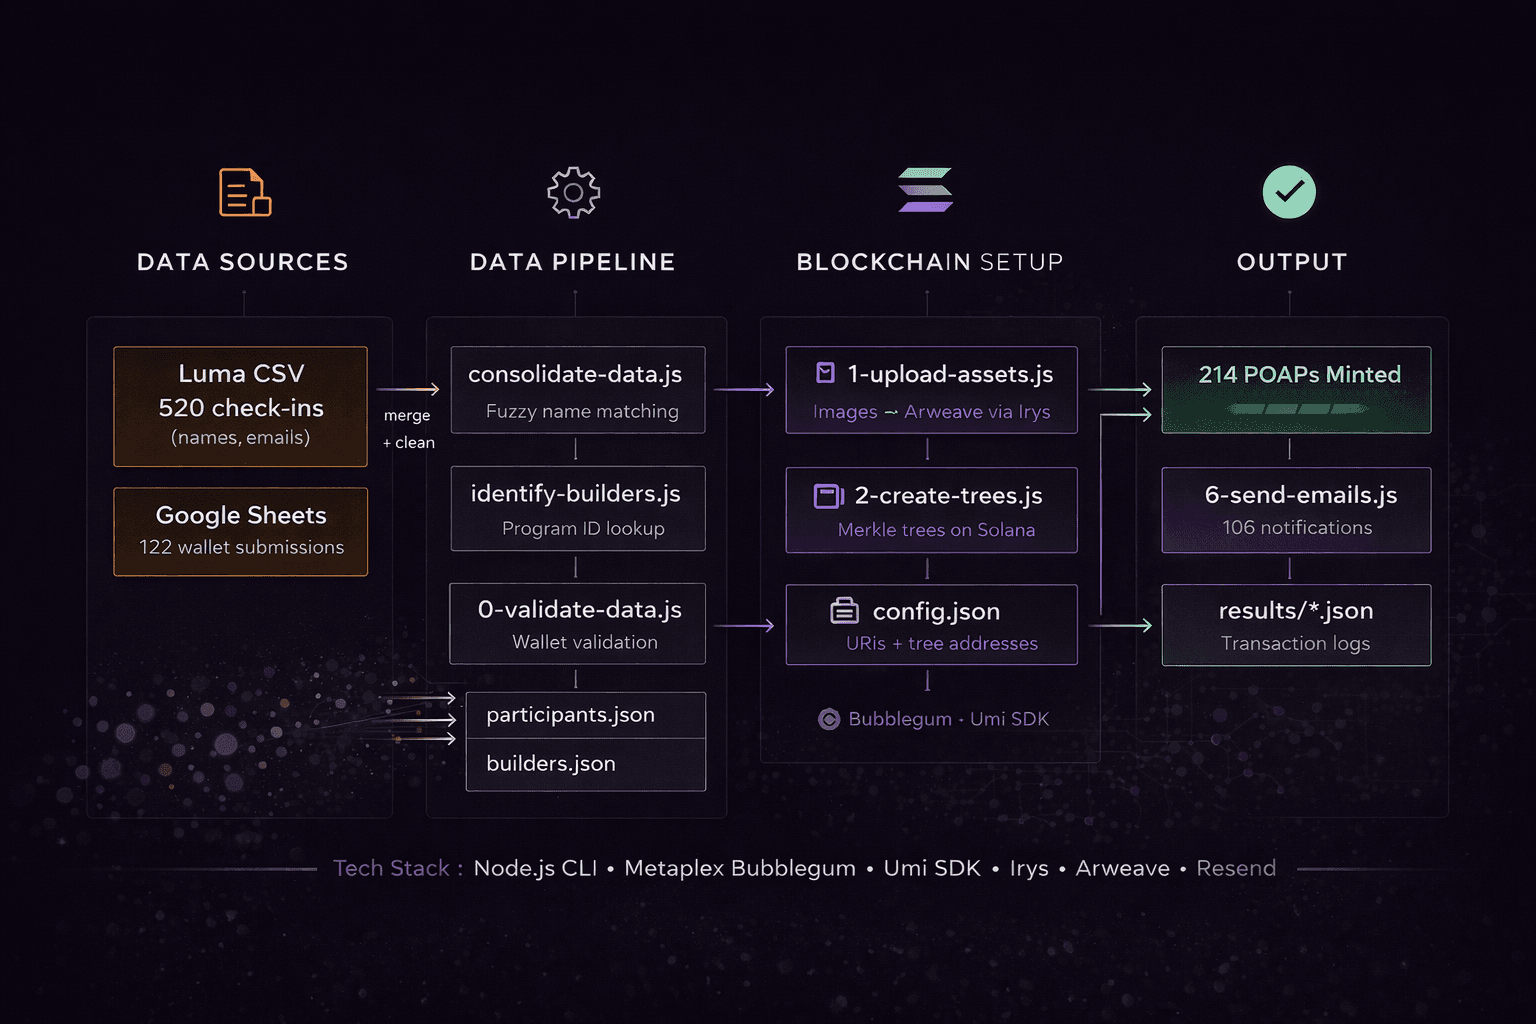
Task: Click Metaplex Bubblegum in the tech stack
Action: coord(740,868)
